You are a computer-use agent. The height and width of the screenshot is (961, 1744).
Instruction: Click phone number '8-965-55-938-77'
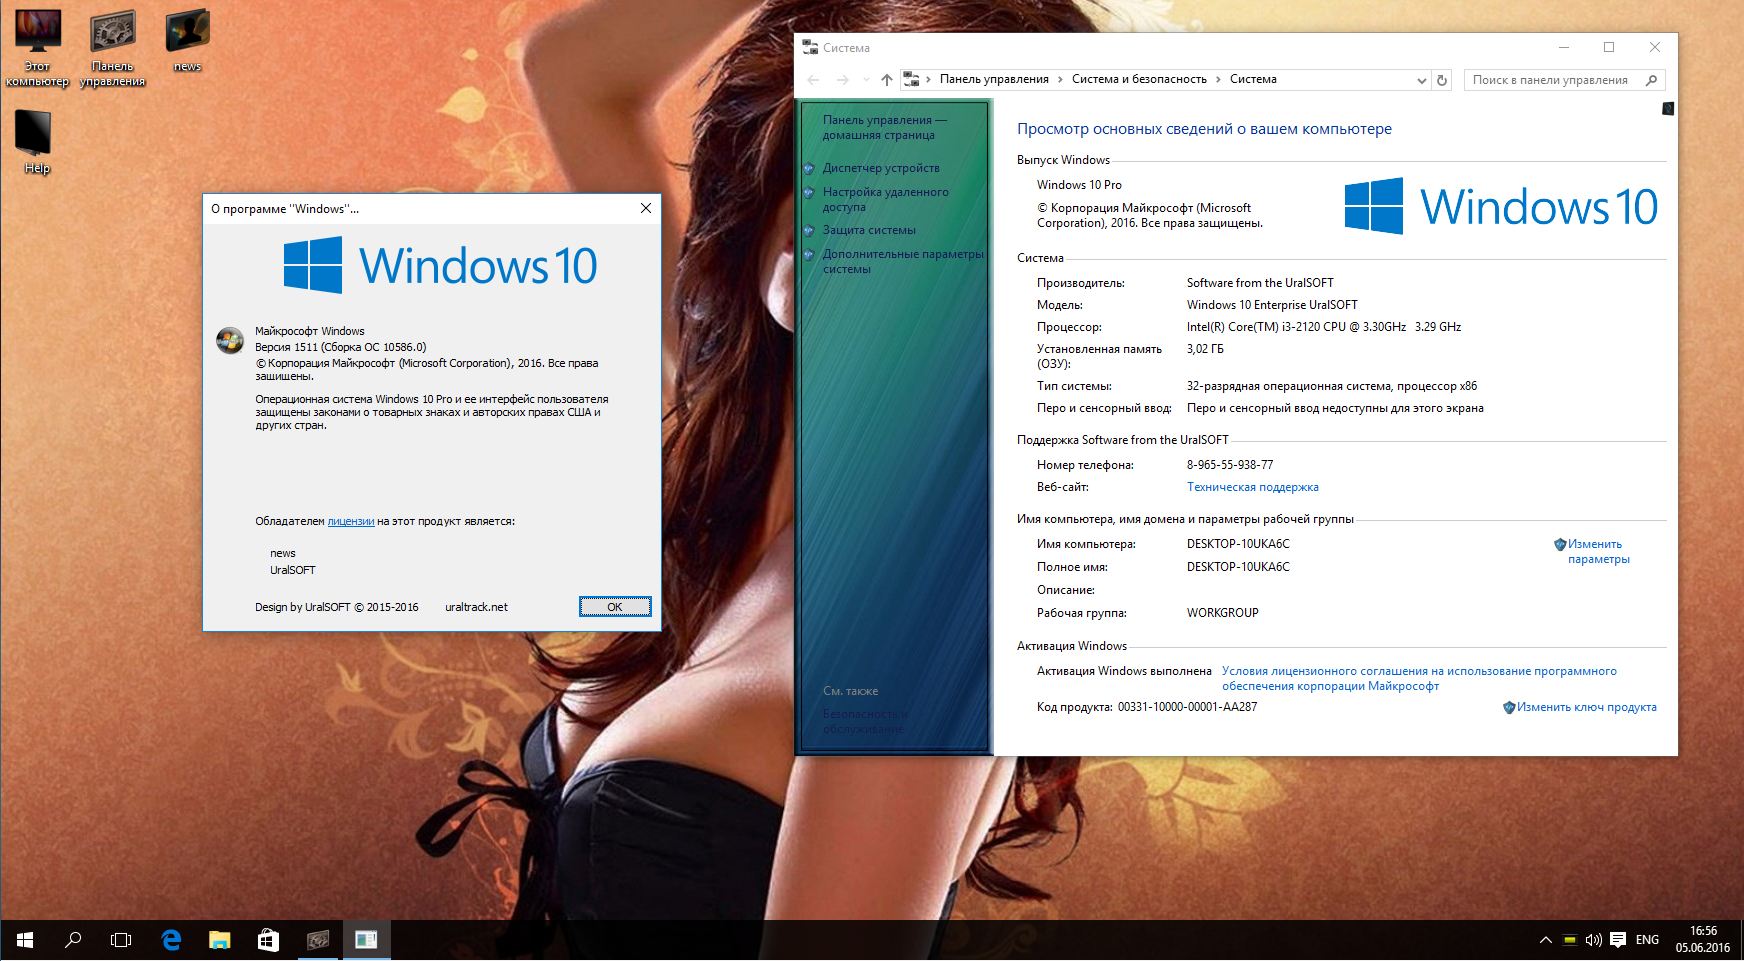[x=1230, y=465]
